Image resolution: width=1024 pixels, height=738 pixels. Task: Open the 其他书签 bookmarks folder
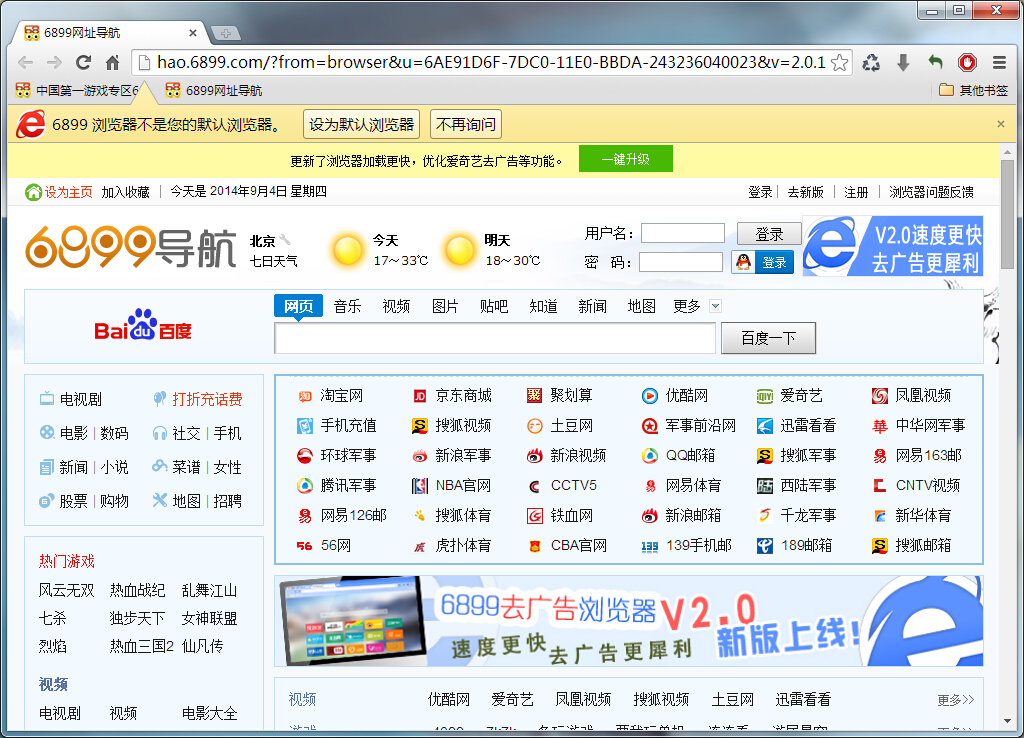pyautogui.click(x=974, y=90)
